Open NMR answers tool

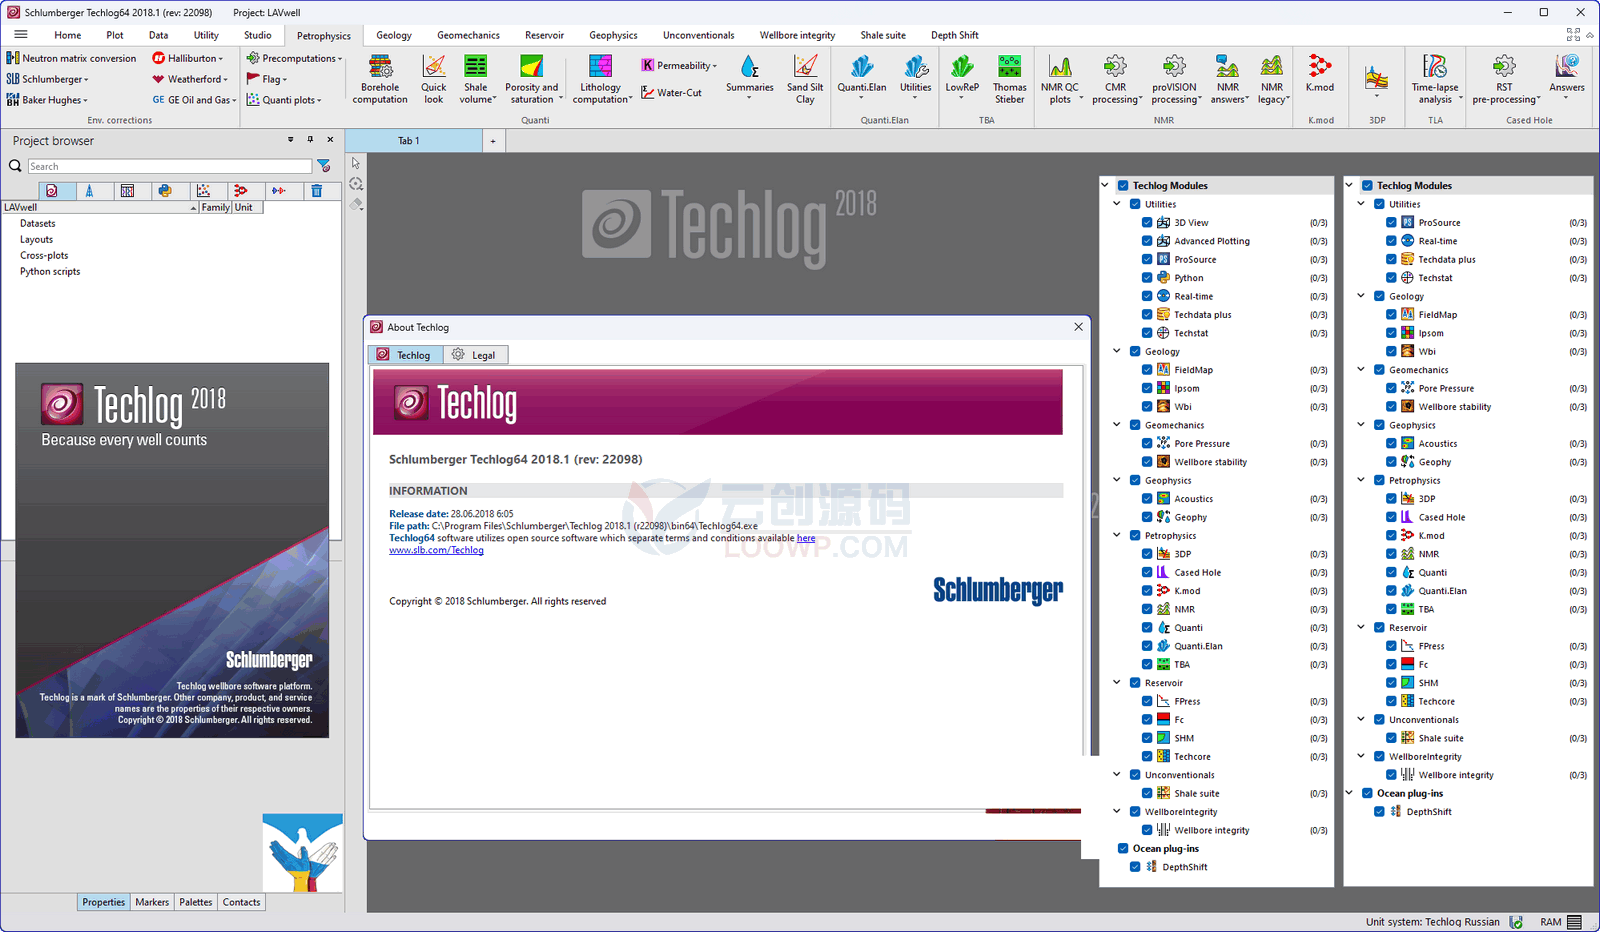pos(1228,79)
